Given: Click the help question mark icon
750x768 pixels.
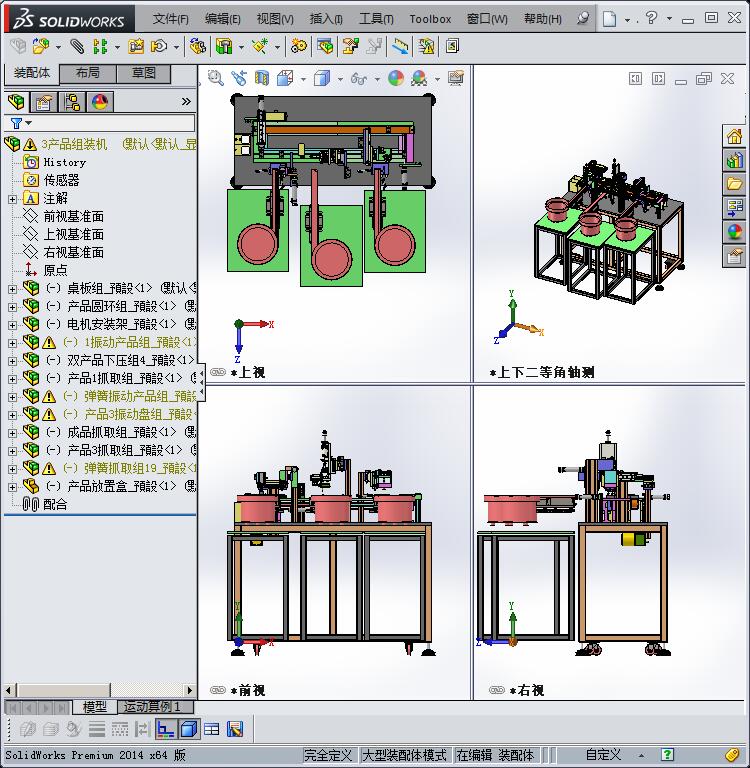Looking at the screenshot, I should 651,19.
